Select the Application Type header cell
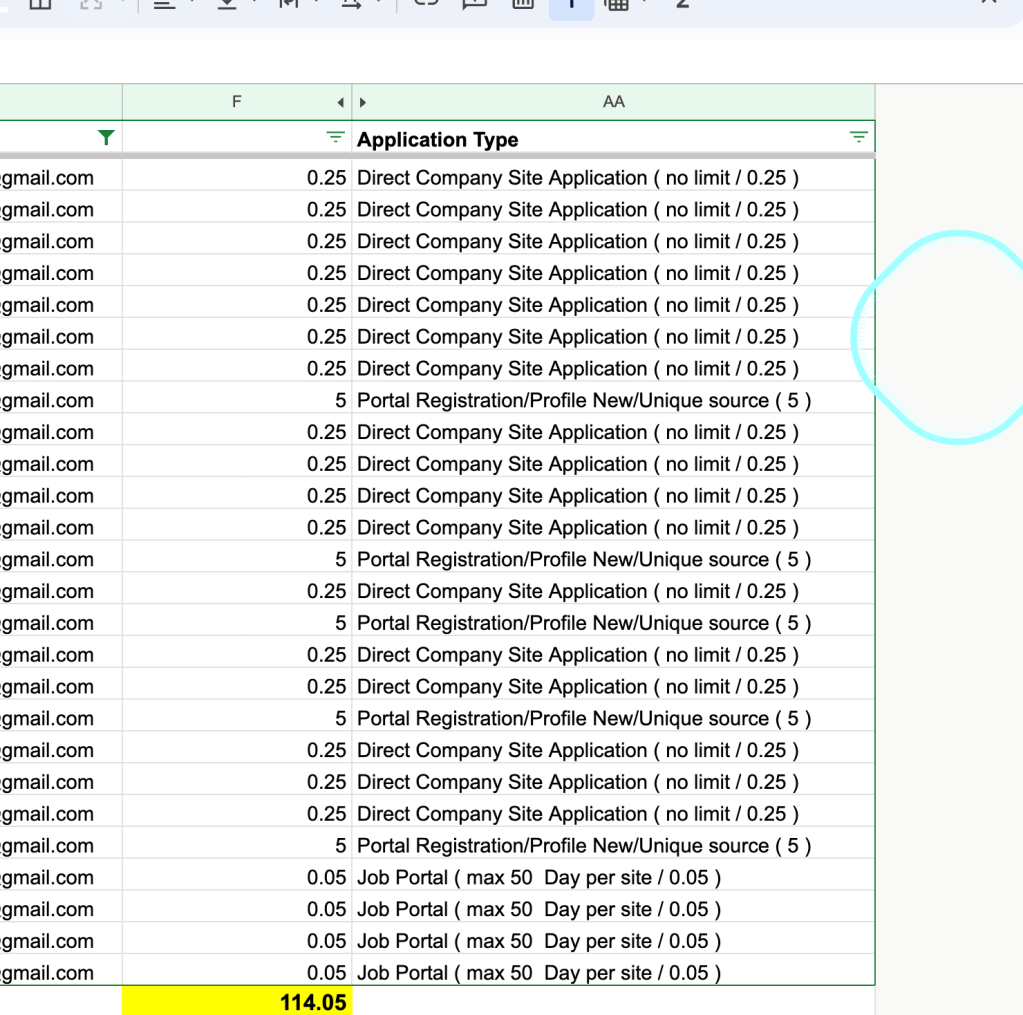Screen dimensions: 1023x1015 [613, 139]
